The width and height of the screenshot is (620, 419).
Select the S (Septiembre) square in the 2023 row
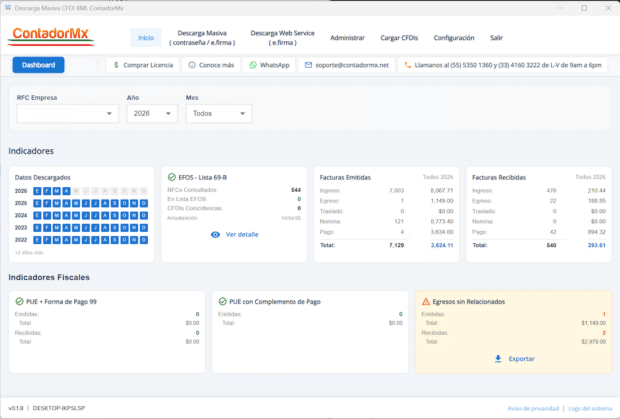click(x=115, y=228)
